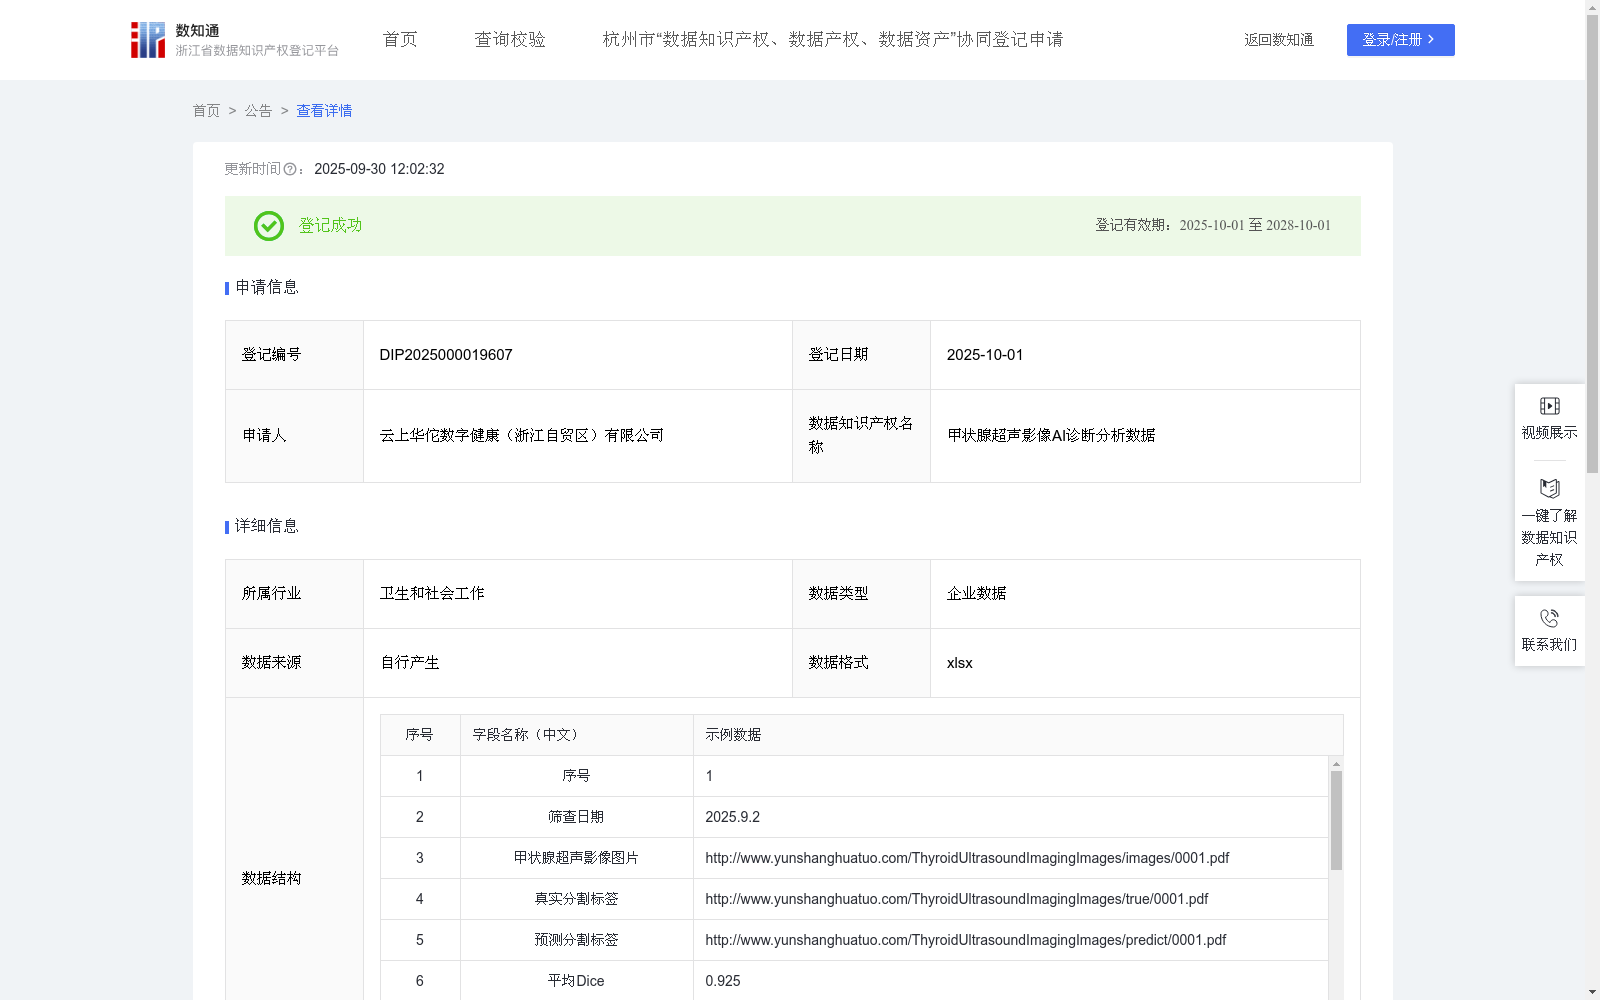Click sample value 2025.9.2
Image resolution: width=1600 pixels, height=1000 pixels.
pyautogui.click(x=732, y=817)
